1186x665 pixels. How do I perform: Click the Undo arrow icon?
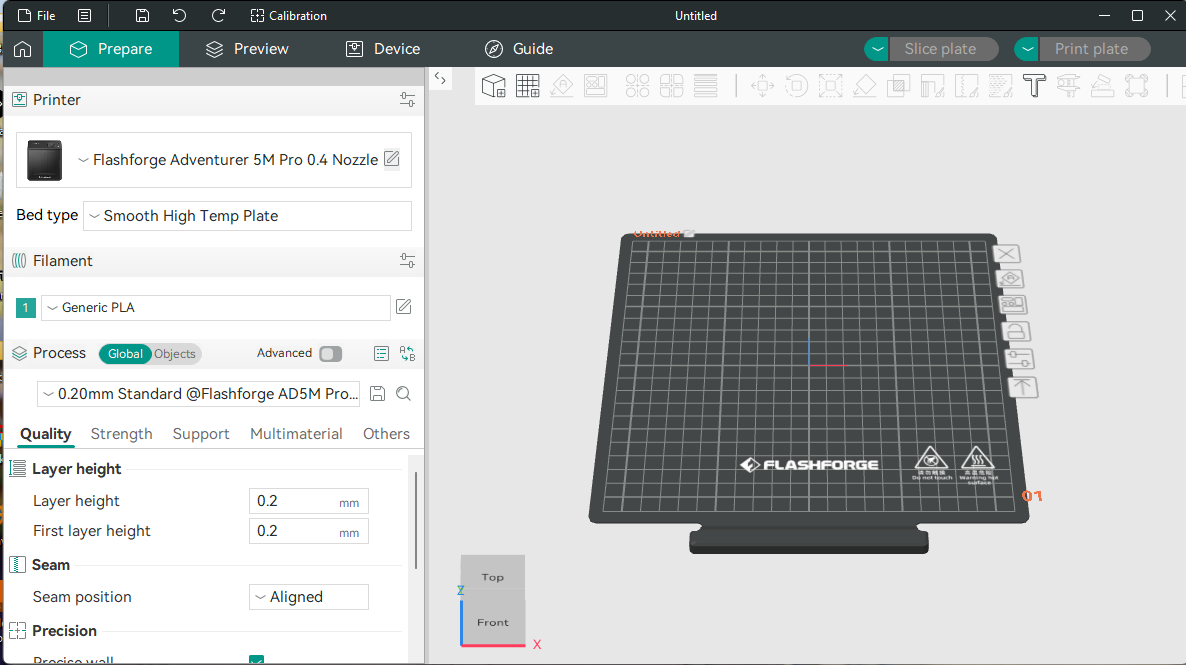pos(179,15)
